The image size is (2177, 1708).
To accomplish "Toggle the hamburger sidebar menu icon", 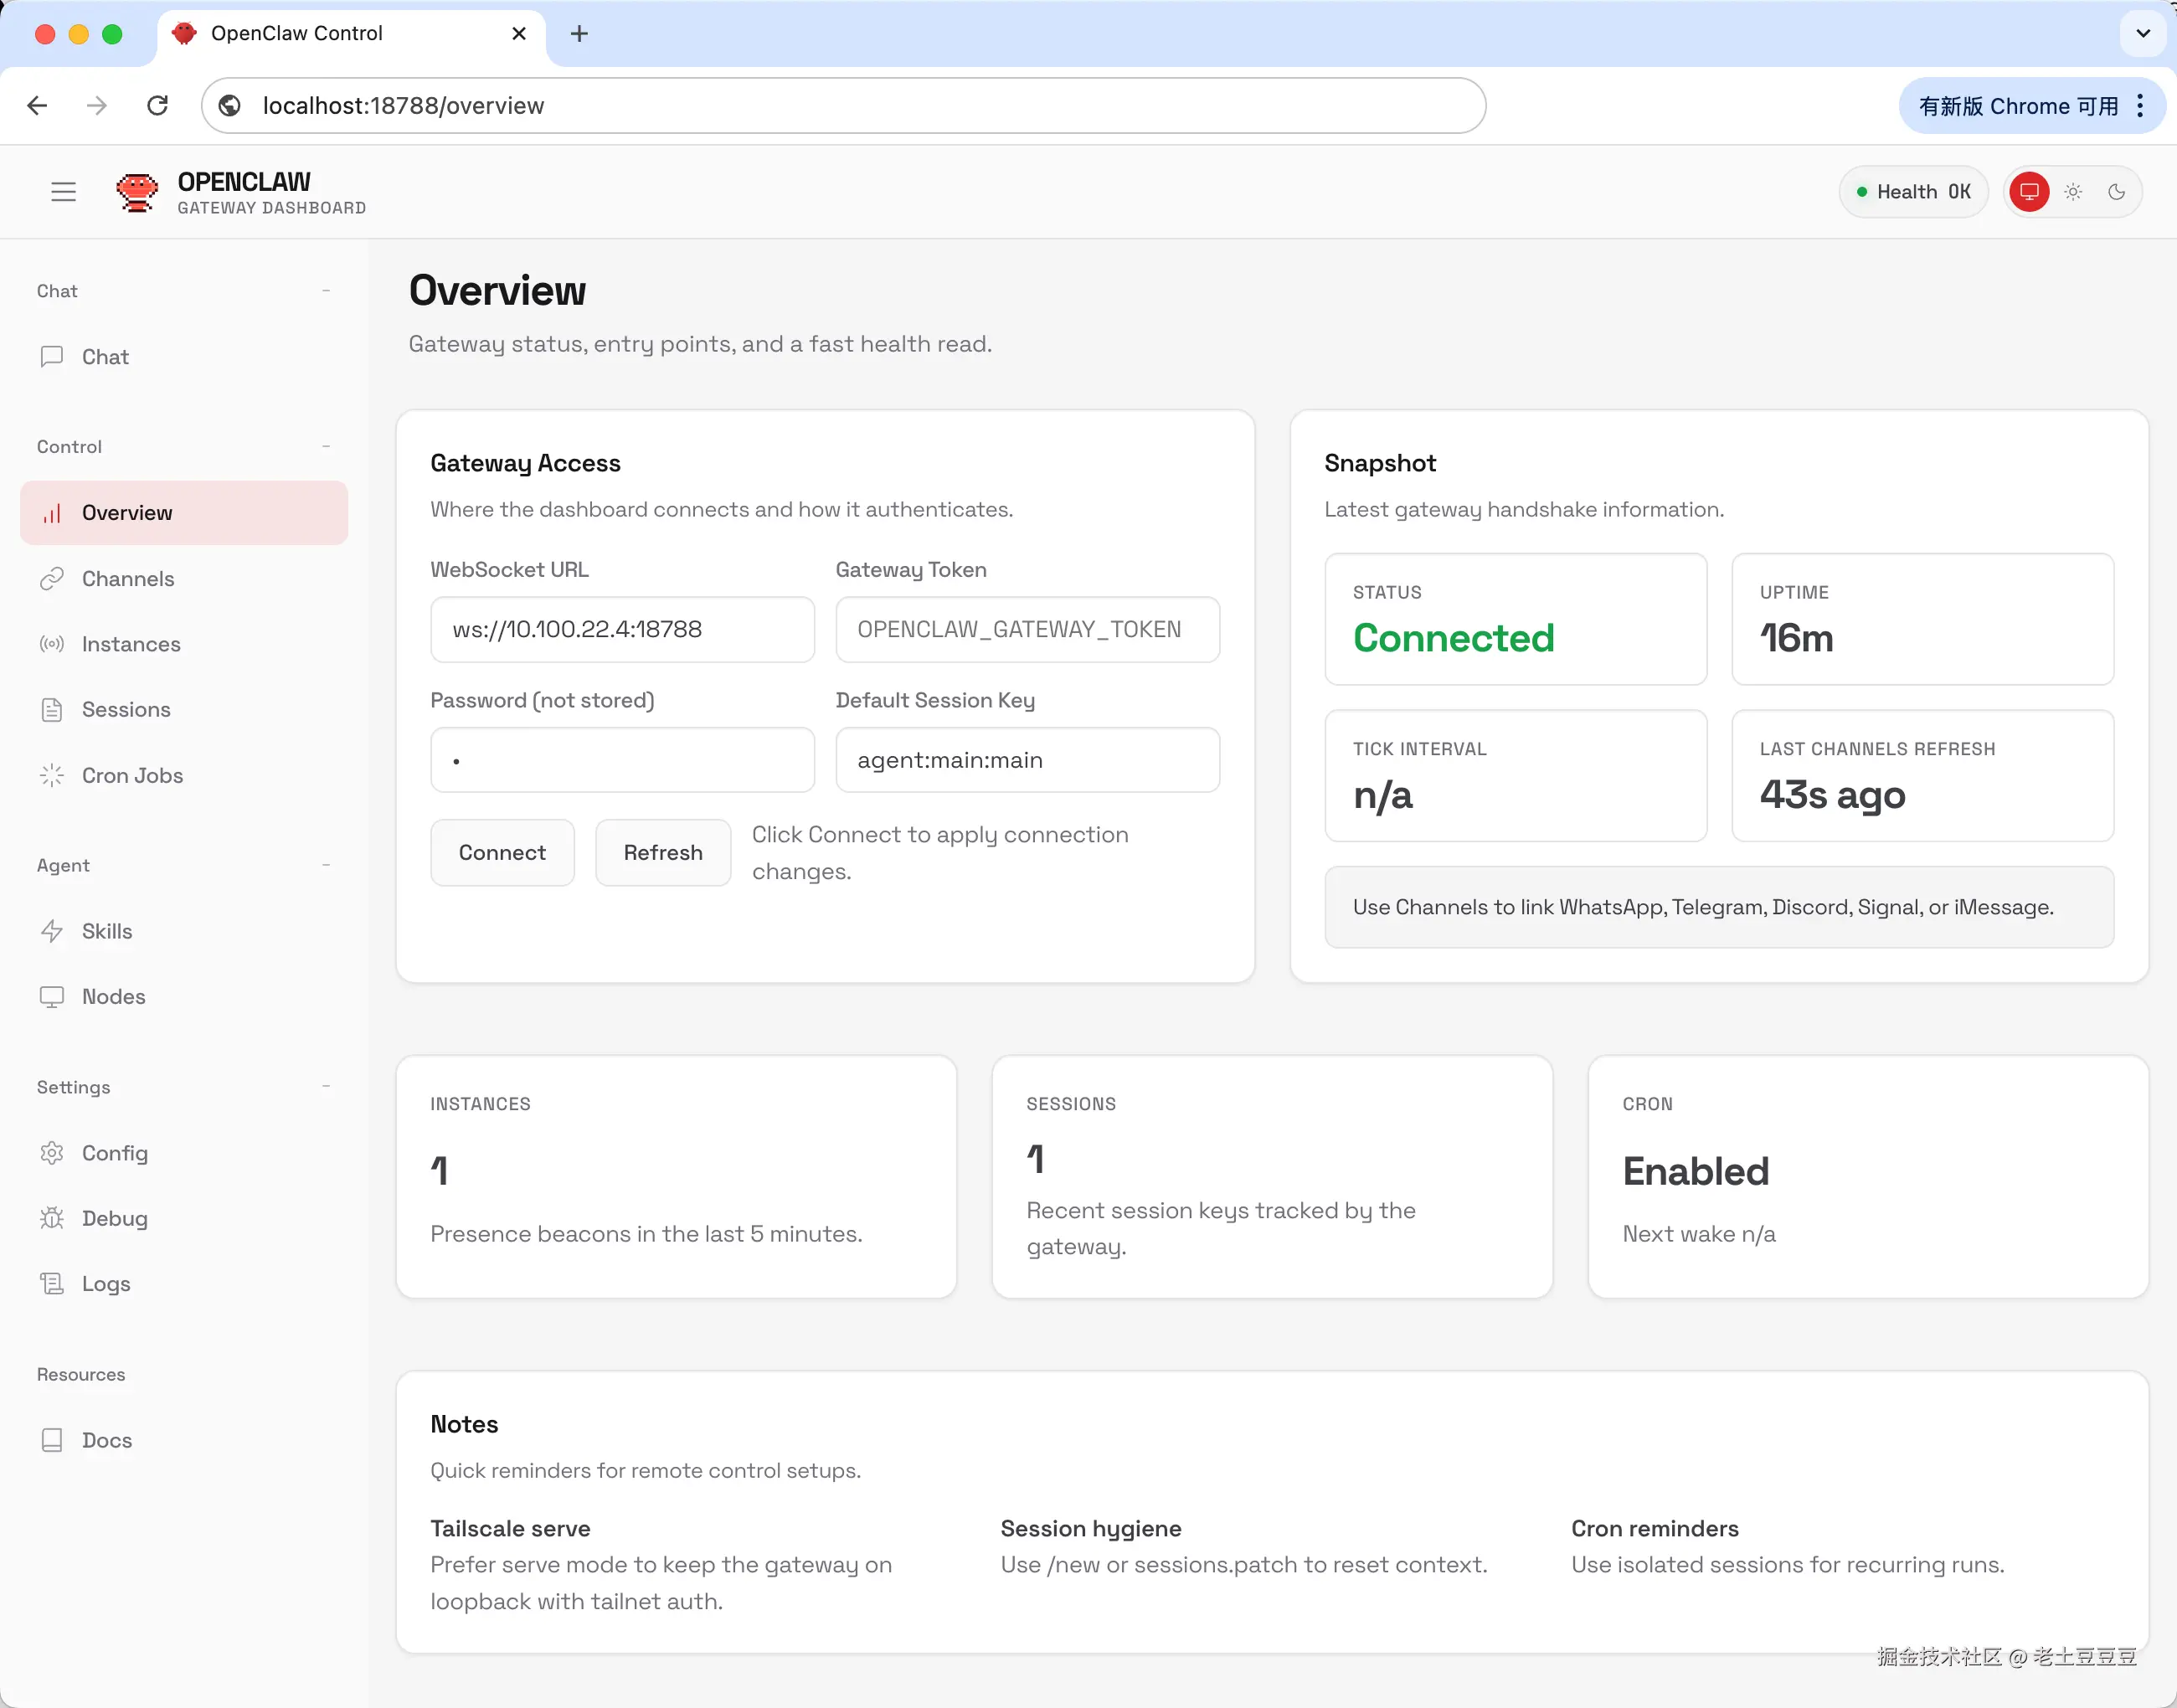I will pyautogui.click(x=63, y=191).
